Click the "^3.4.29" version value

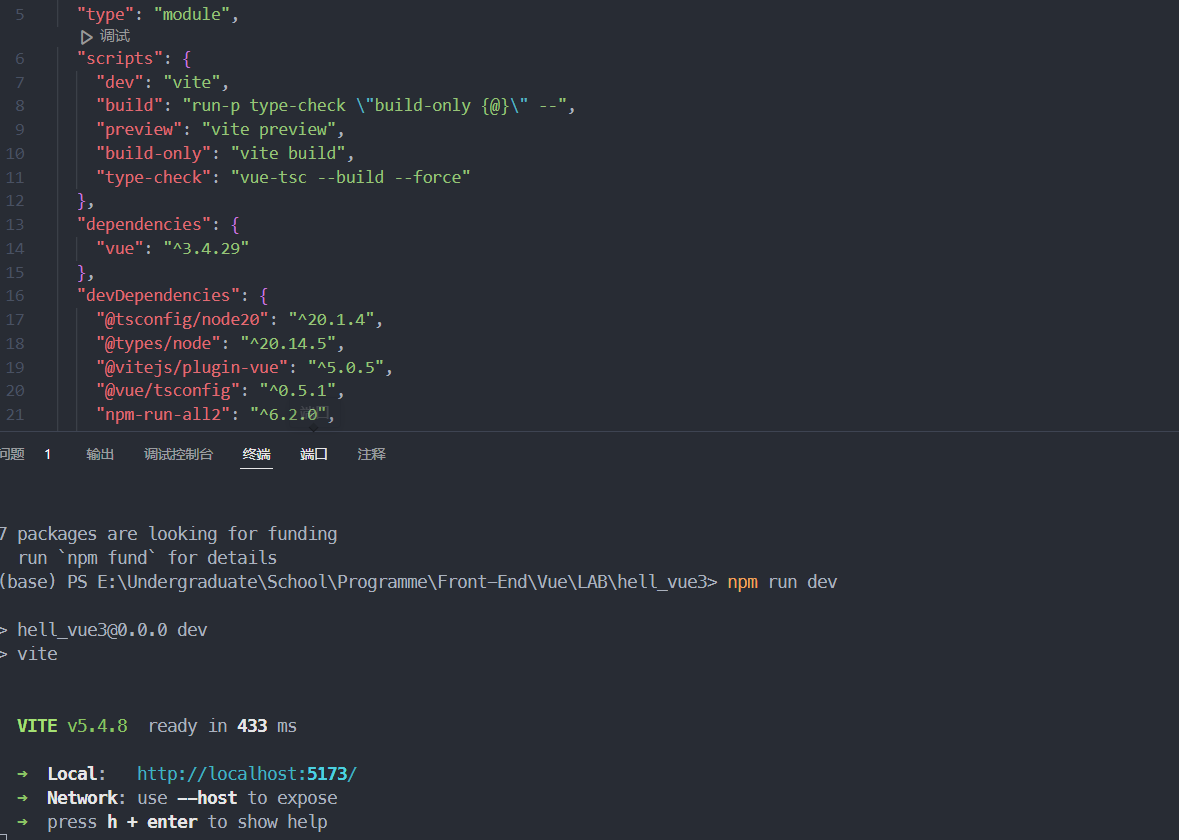pos(206,248)
